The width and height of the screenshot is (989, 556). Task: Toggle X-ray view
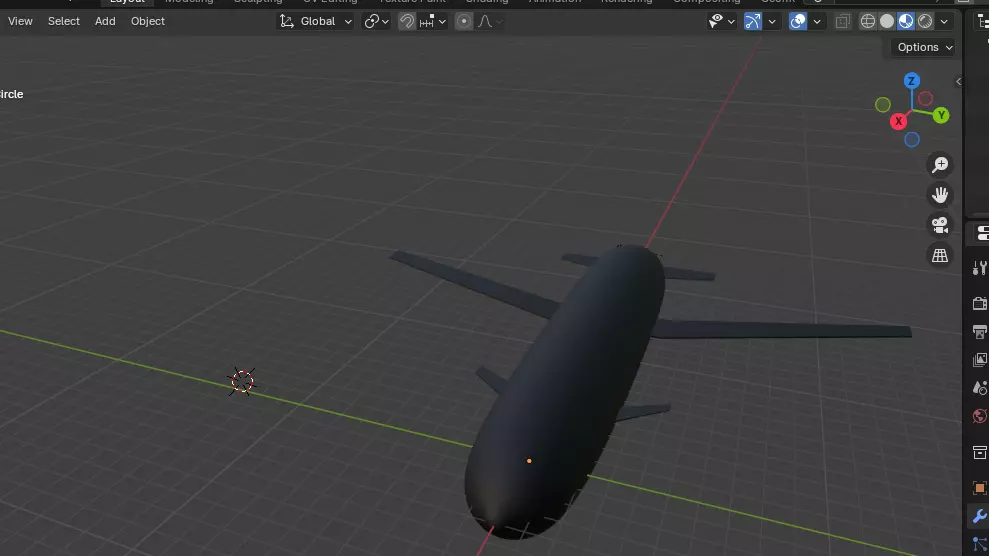click(843, 21)
